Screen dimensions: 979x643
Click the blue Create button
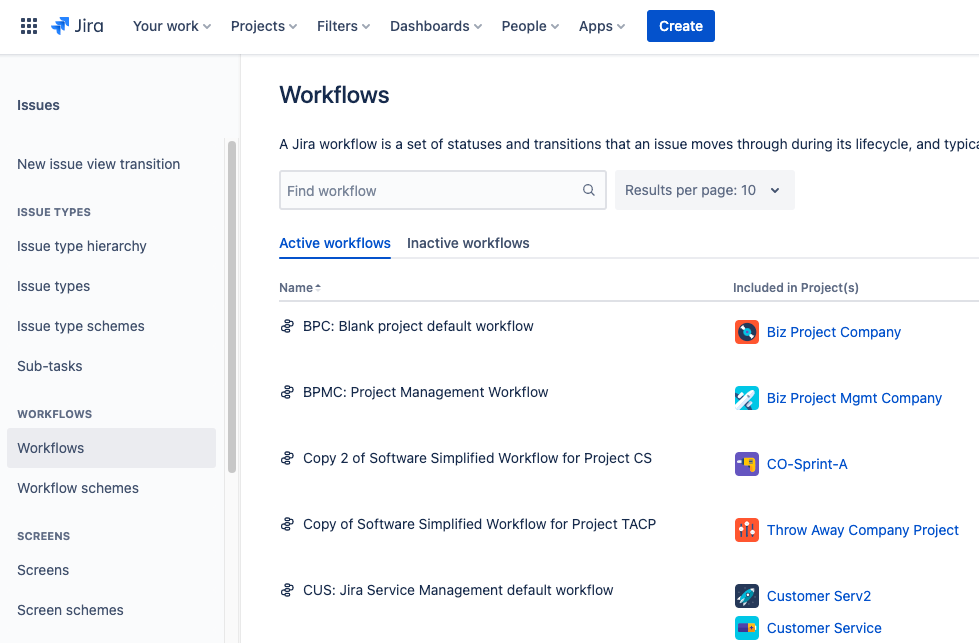[681, 26]
